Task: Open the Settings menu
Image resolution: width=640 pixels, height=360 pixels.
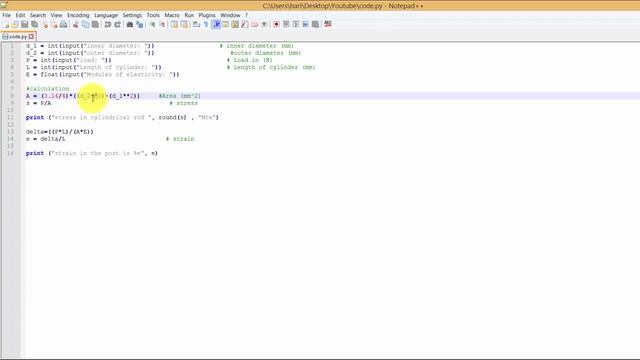Action: pos(132,15)
